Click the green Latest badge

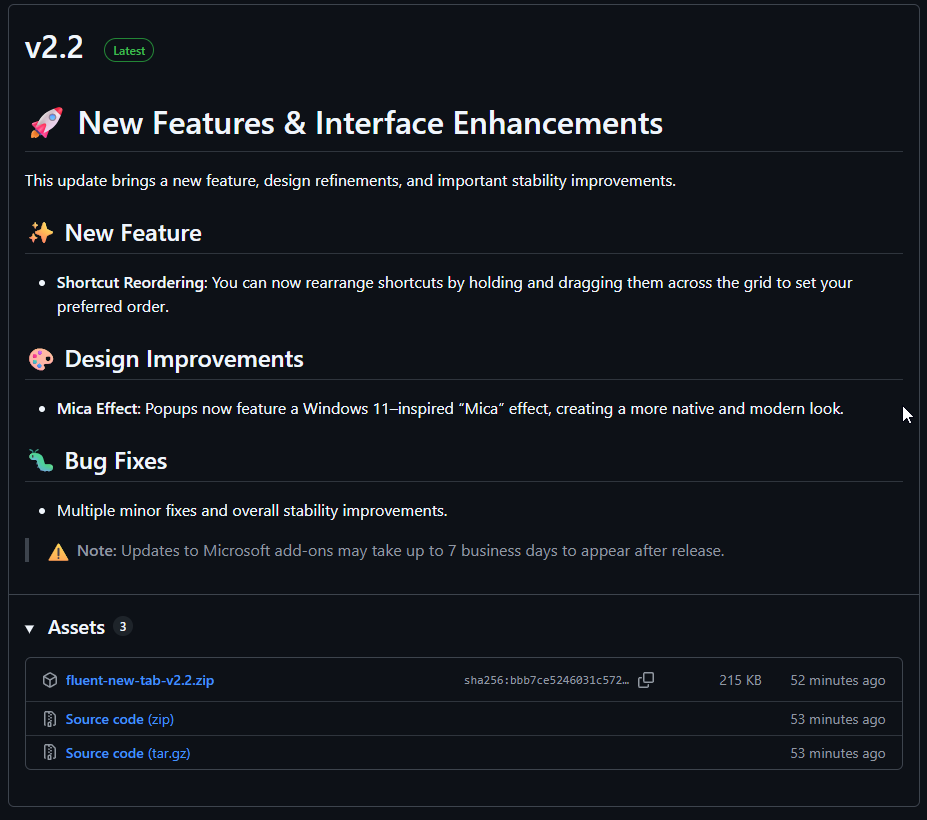[x=129, y=50]
